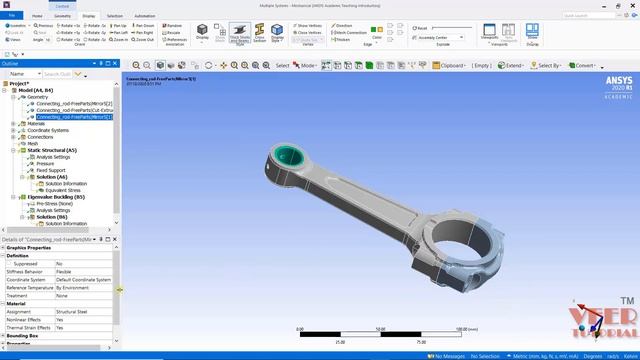Click the Search Outline field
Screen dimensions: 640x360
[x=58, y=74]
